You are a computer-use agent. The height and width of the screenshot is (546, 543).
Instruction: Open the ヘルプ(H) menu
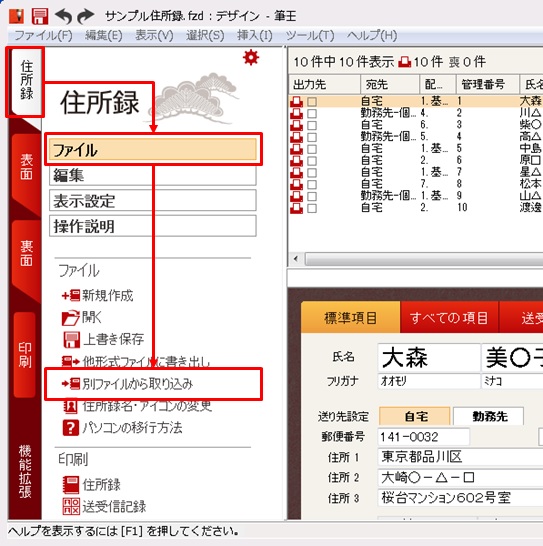[372, 36]
